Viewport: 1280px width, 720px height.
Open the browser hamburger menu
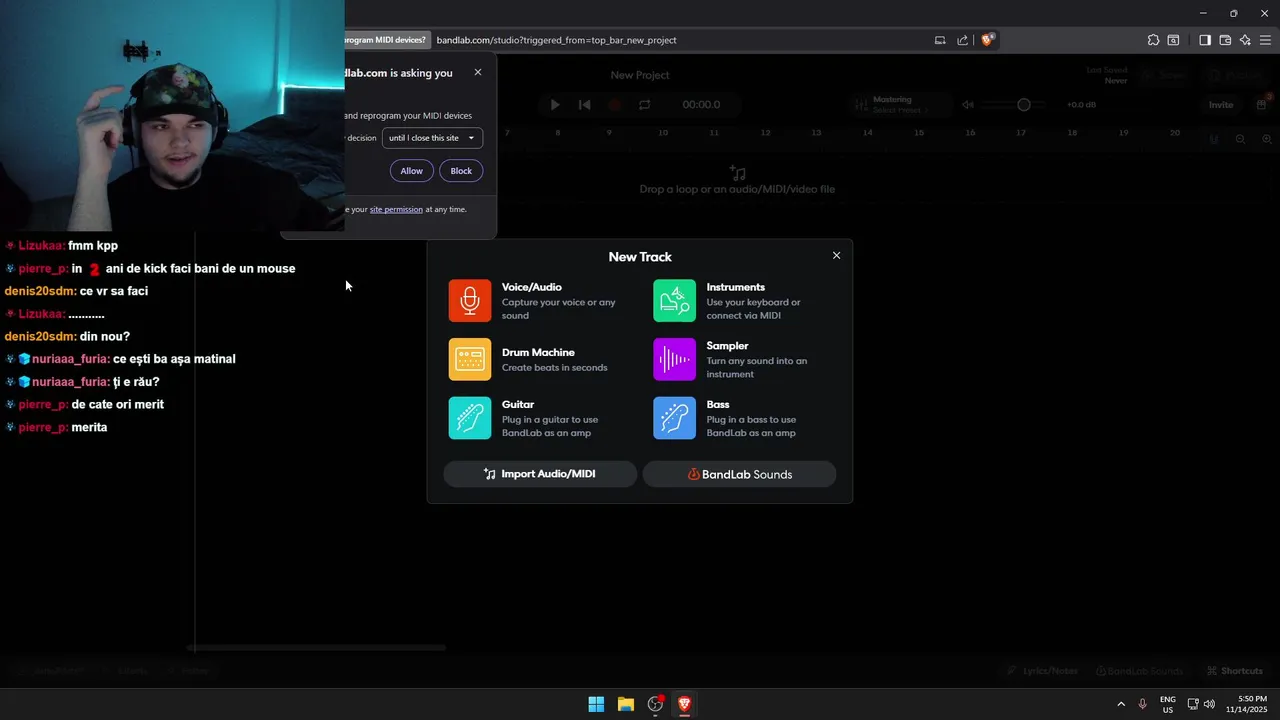1266,40
